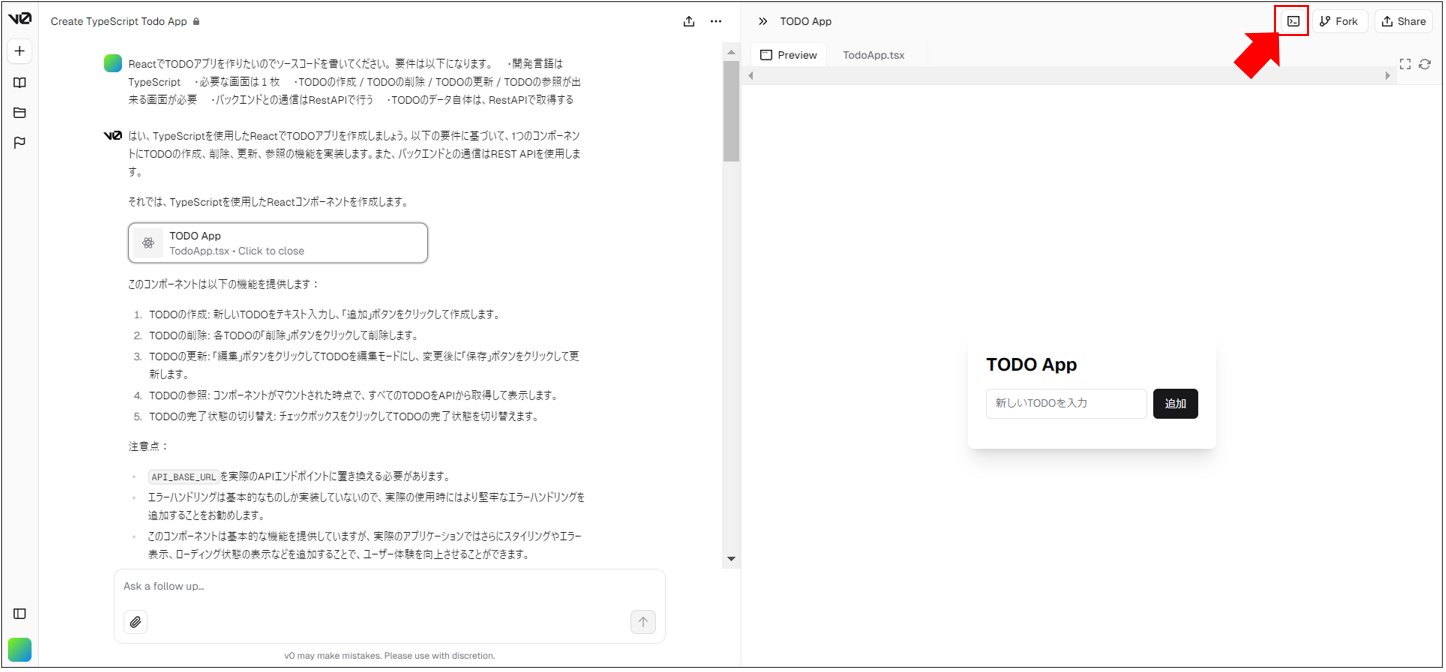The image size is (1446, 672).
Task: Click the user message avatar icon
Action: click(113, 63)
